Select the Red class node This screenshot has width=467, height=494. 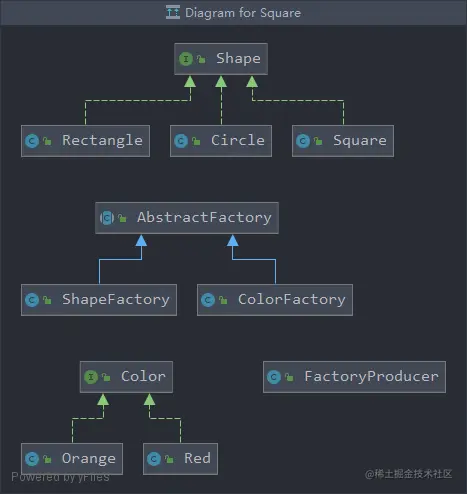point(180,459)
